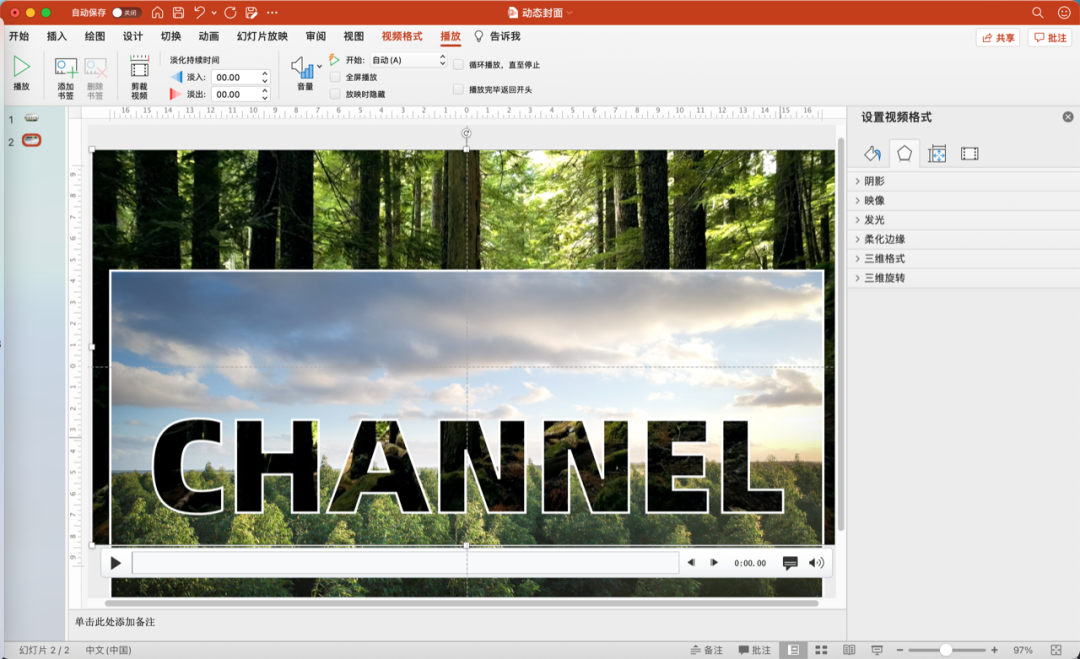This screenshot has width=1080, height=659.
Task: Select slide 1 thumbnail
Action: pos(32,118)
